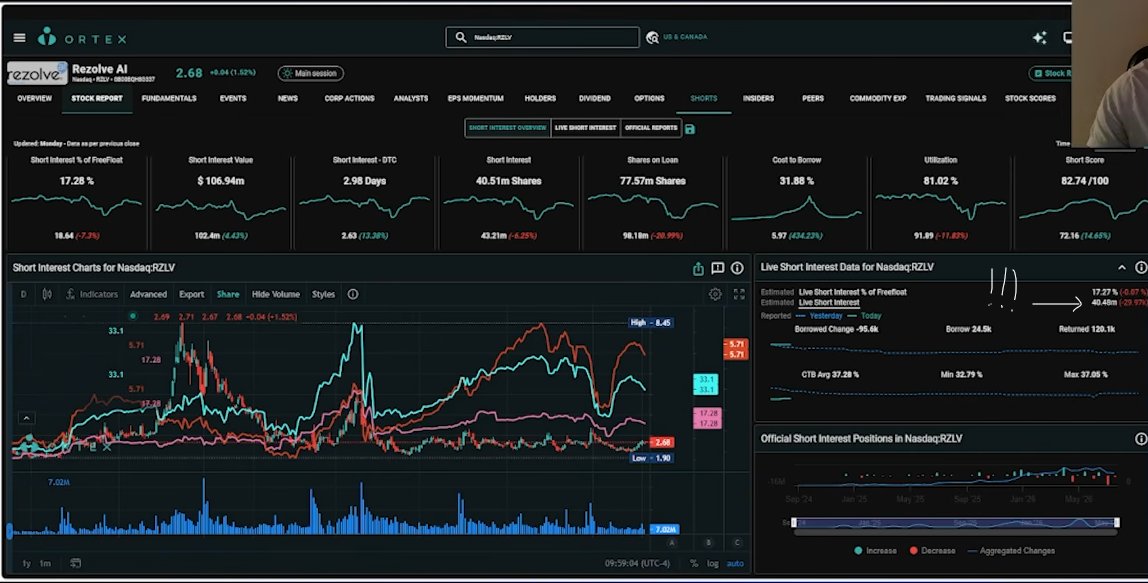Image resolution: width=1148 pixels, height=583 pixels.
Task: Open the Insiders tab
Action: 758,98
